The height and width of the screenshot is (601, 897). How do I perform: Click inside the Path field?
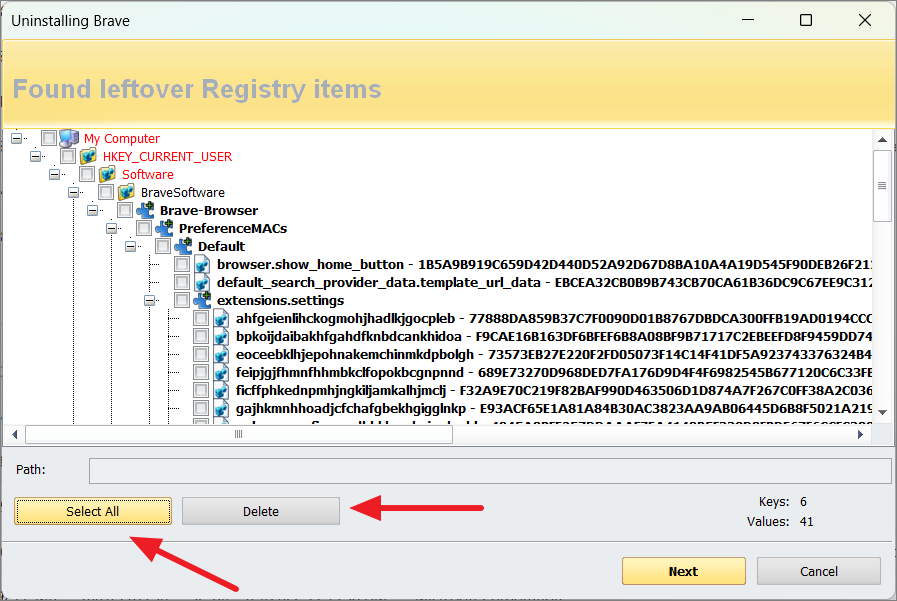(x=490, y=471)
